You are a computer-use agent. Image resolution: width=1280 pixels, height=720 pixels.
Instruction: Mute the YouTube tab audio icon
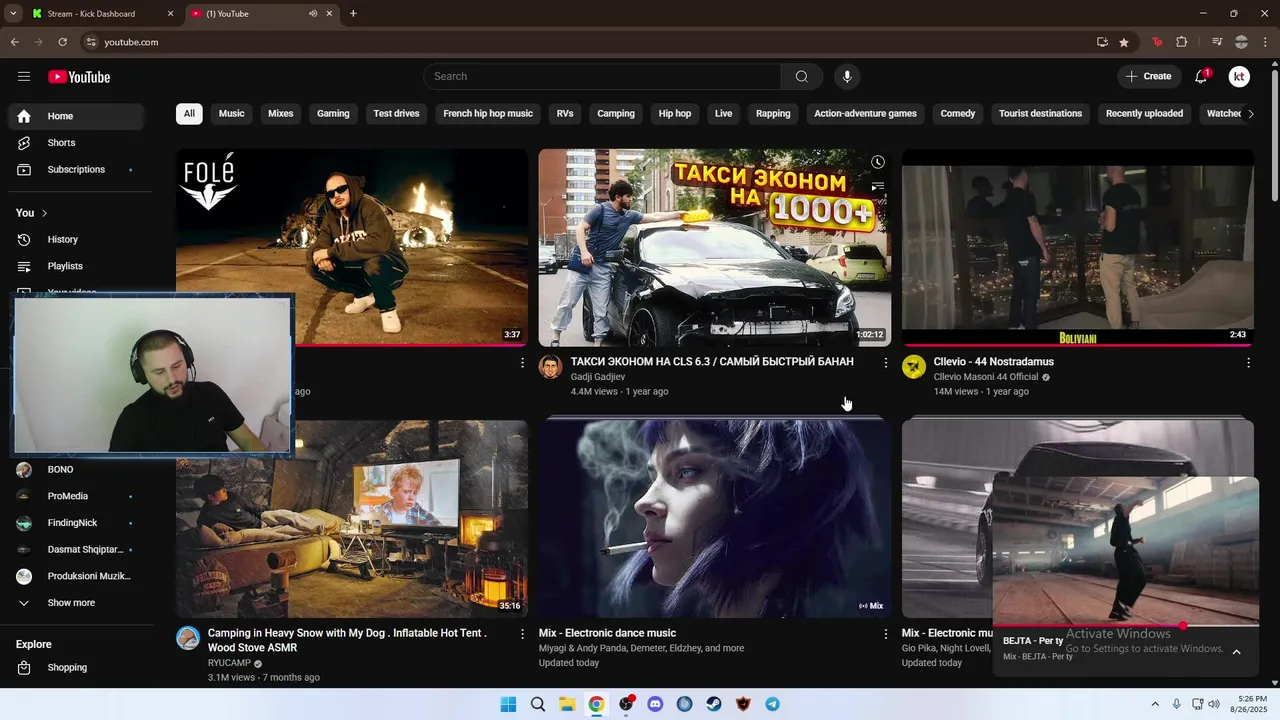pos(313,14)
